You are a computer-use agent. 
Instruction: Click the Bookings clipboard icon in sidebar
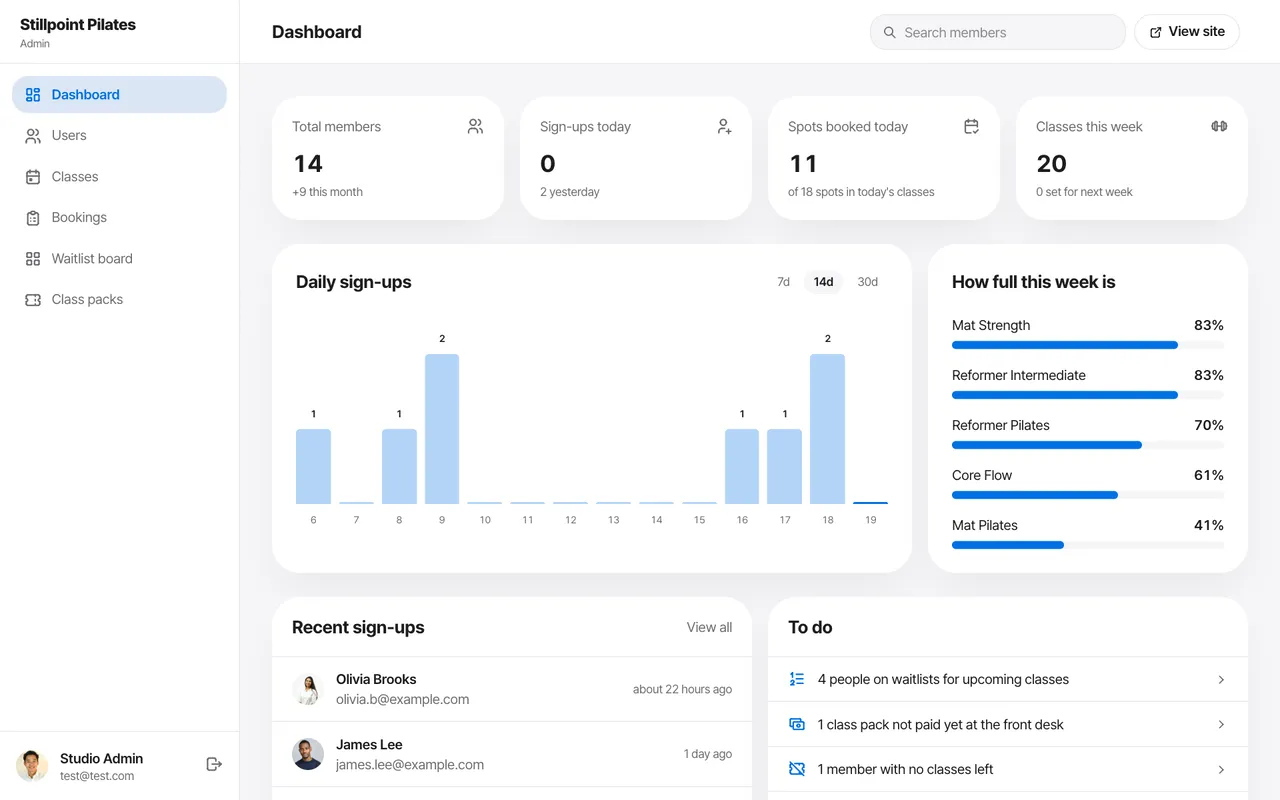click(33, 218)
